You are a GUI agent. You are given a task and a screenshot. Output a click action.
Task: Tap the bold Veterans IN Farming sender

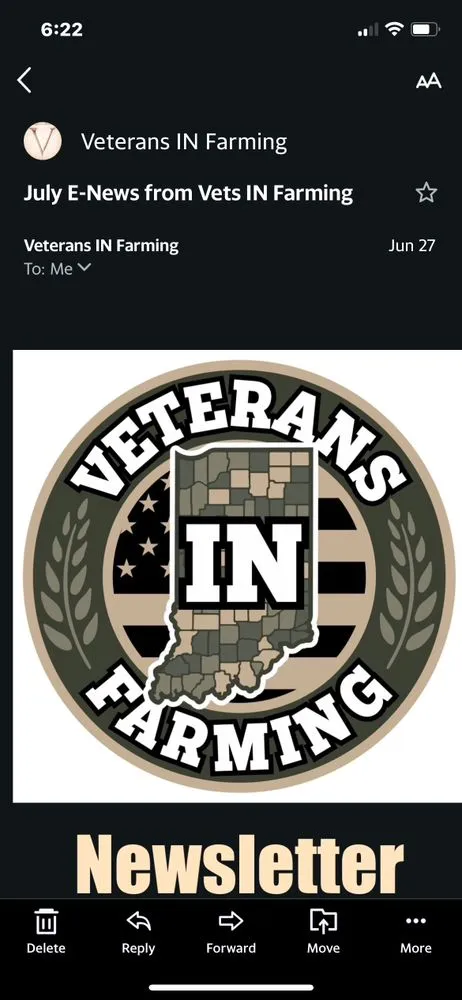(x=101, y=246)
